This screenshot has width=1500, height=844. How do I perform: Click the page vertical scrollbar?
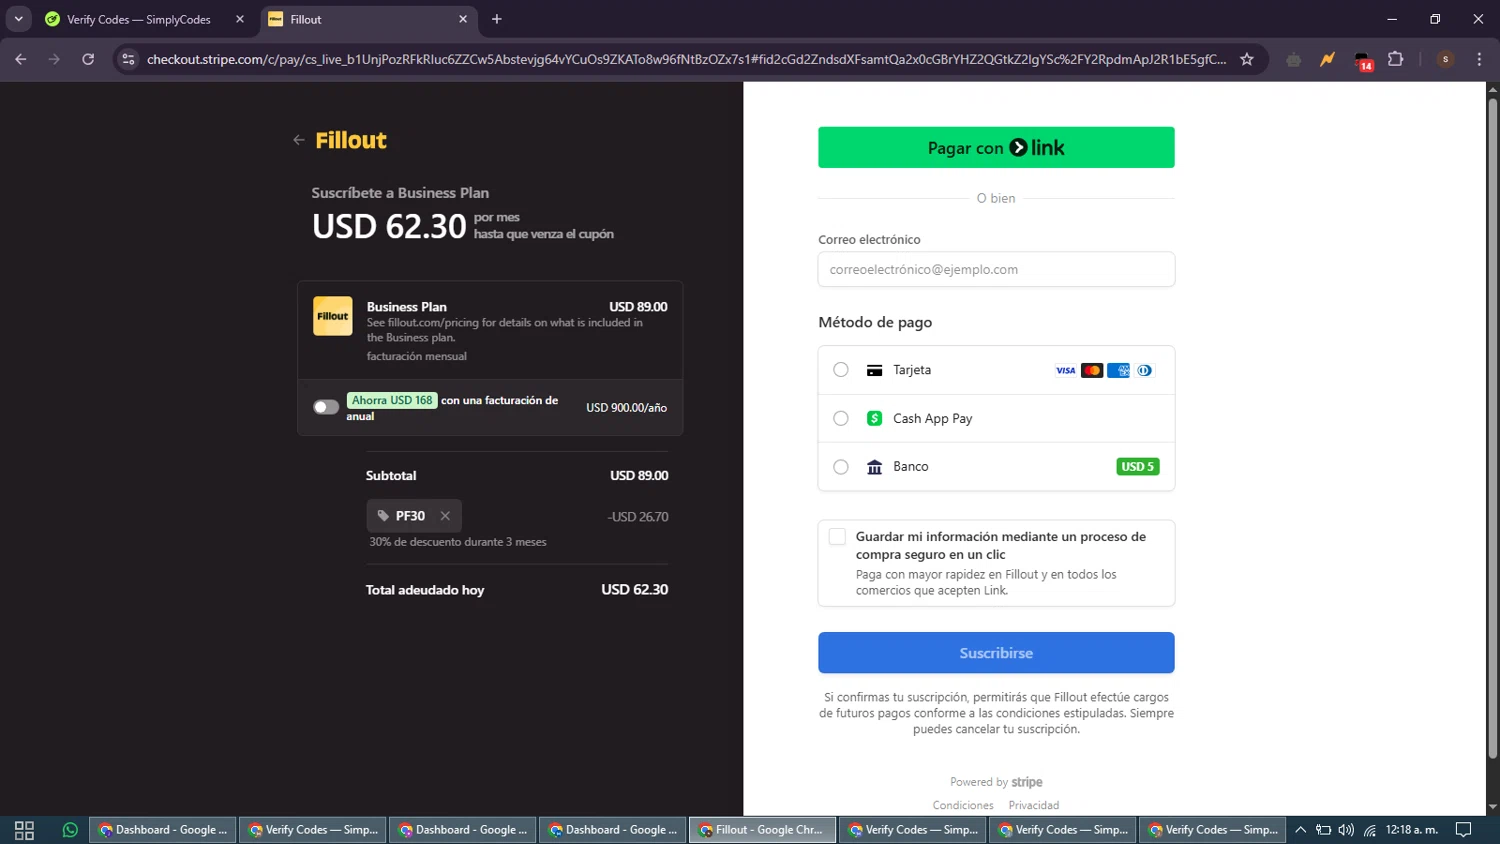pyautogui.click(x=1492, y=430)
